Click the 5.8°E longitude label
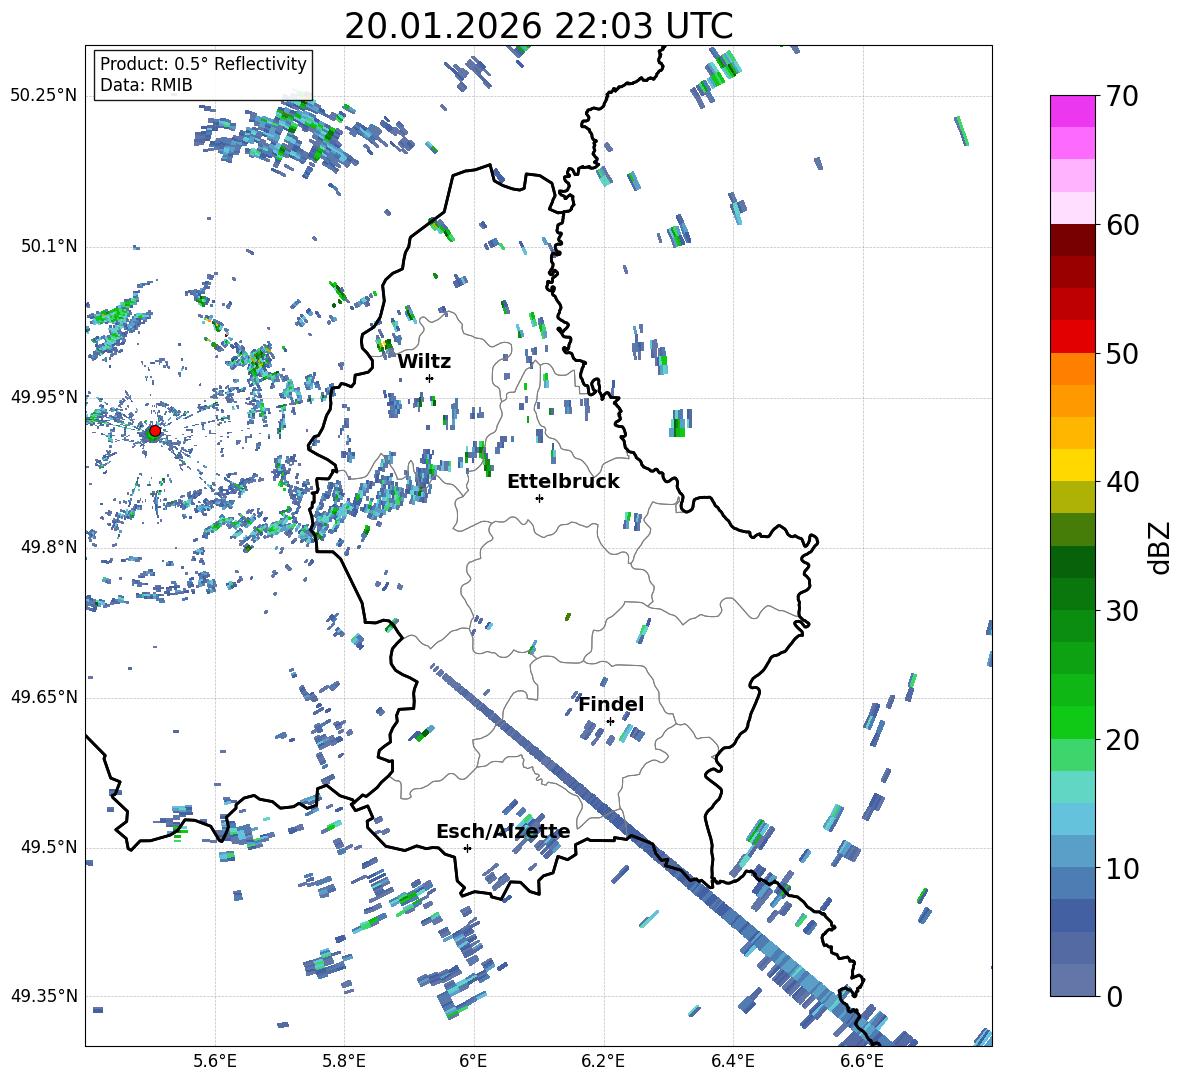Screen dimensions: 1184x1081 (344, 1061)
